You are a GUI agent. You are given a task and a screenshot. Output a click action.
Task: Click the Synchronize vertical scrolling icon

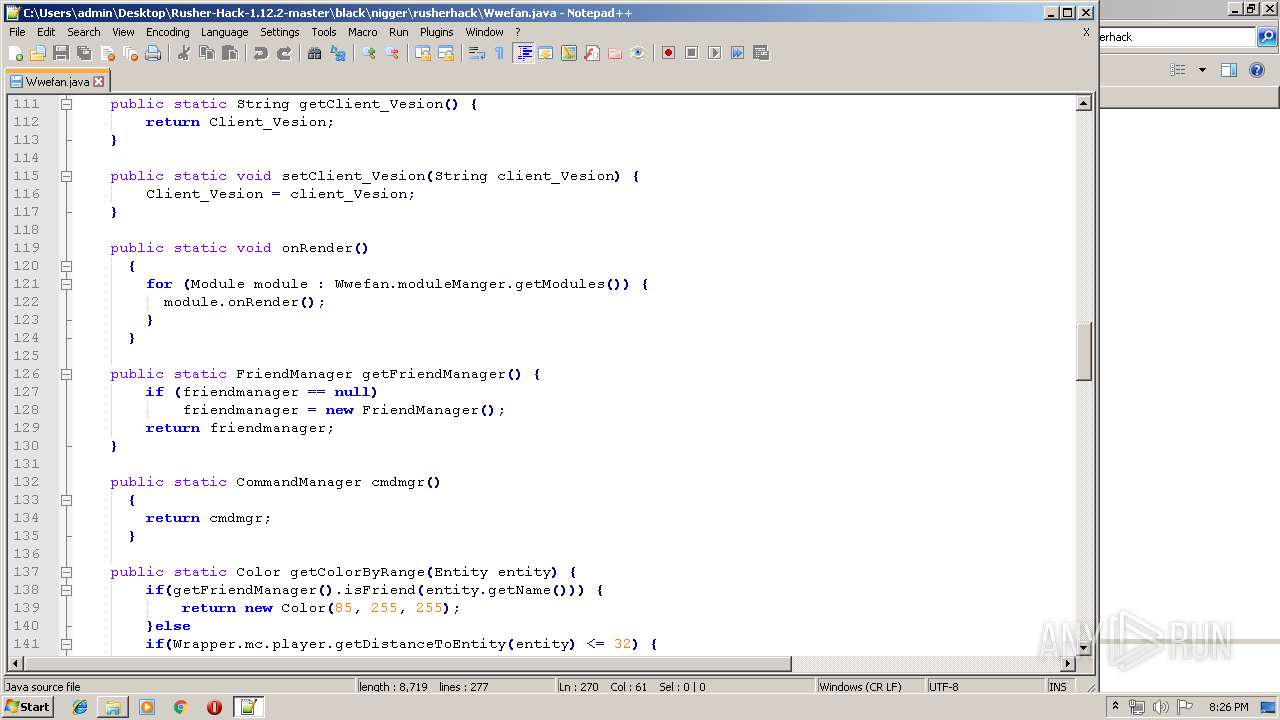pyautogui.click(x=422, y=53)
